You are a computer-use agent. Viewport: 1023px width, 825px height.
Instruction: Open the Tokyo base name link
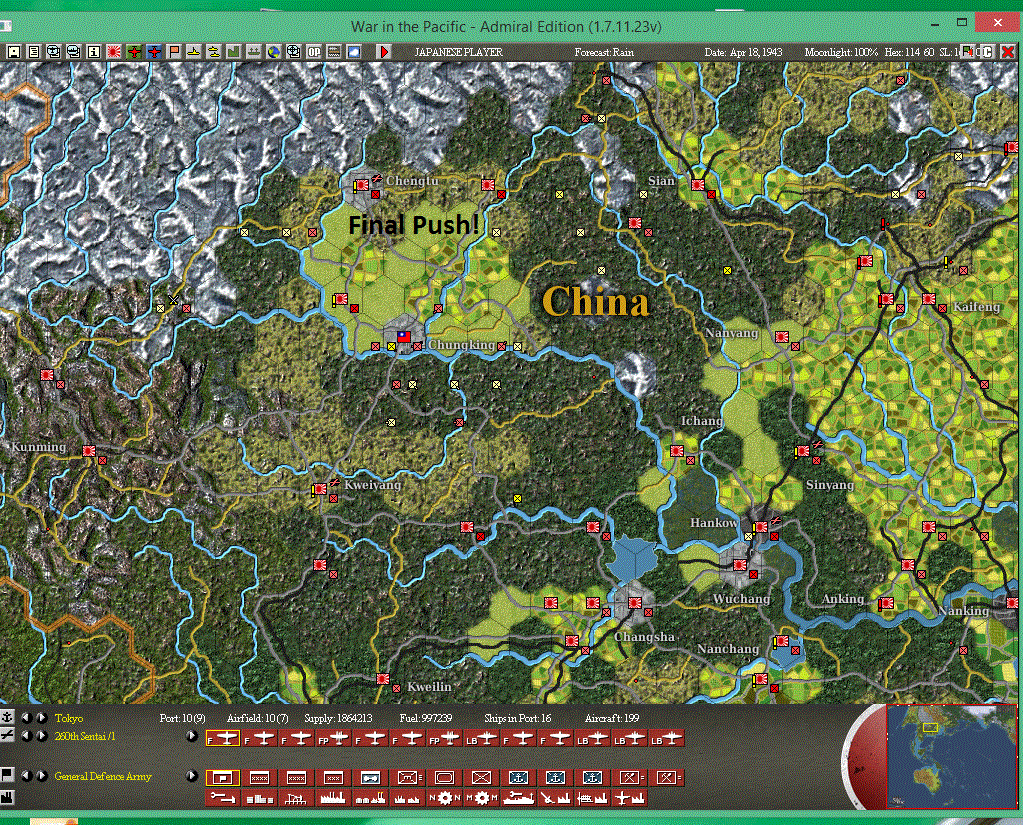point(69,718)
